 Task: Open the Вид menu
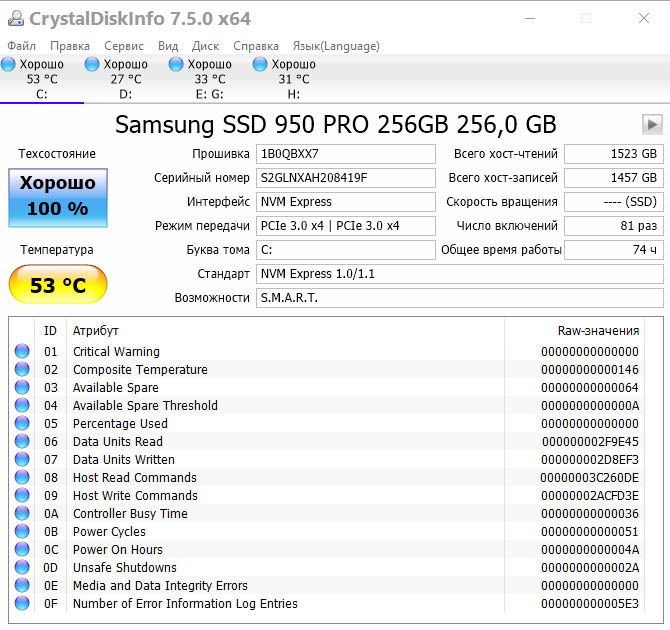coord(168,46)
